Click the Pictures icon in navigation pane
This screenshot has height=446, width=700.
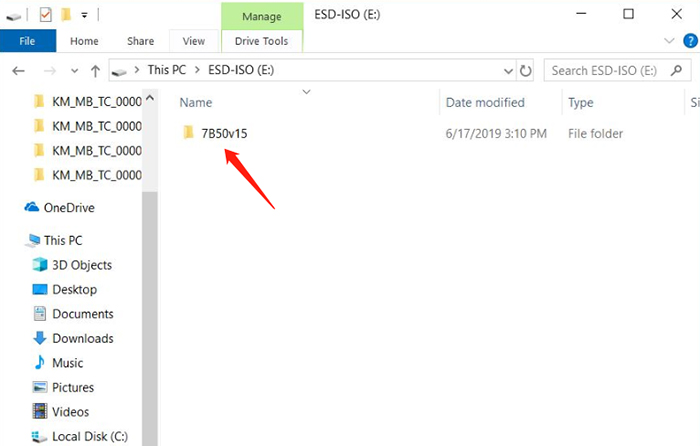pos(40,387)
